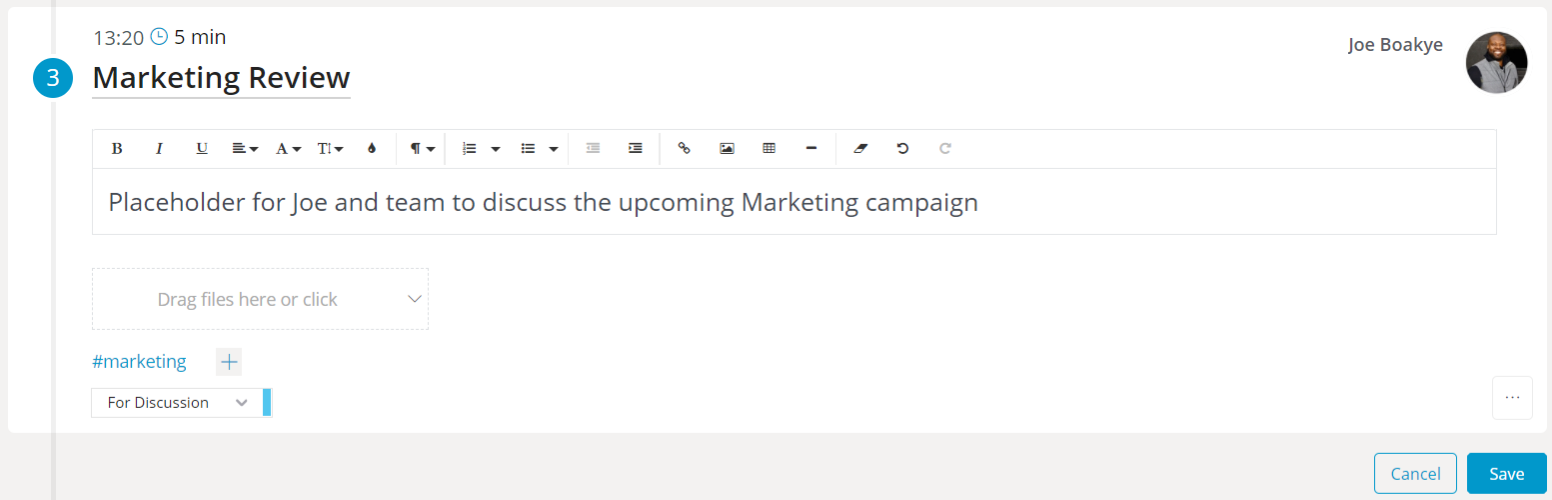Open the For Discussion status dropdown

coord(180,402)
